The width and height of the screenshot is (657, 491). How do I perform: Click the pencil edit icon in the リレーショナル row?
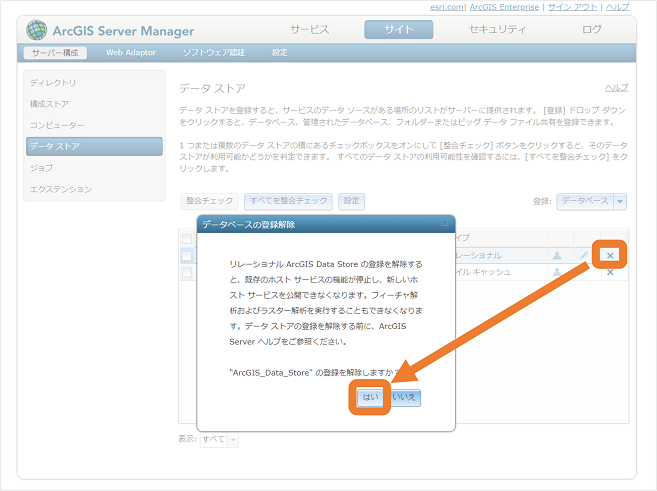coord(583,255)
